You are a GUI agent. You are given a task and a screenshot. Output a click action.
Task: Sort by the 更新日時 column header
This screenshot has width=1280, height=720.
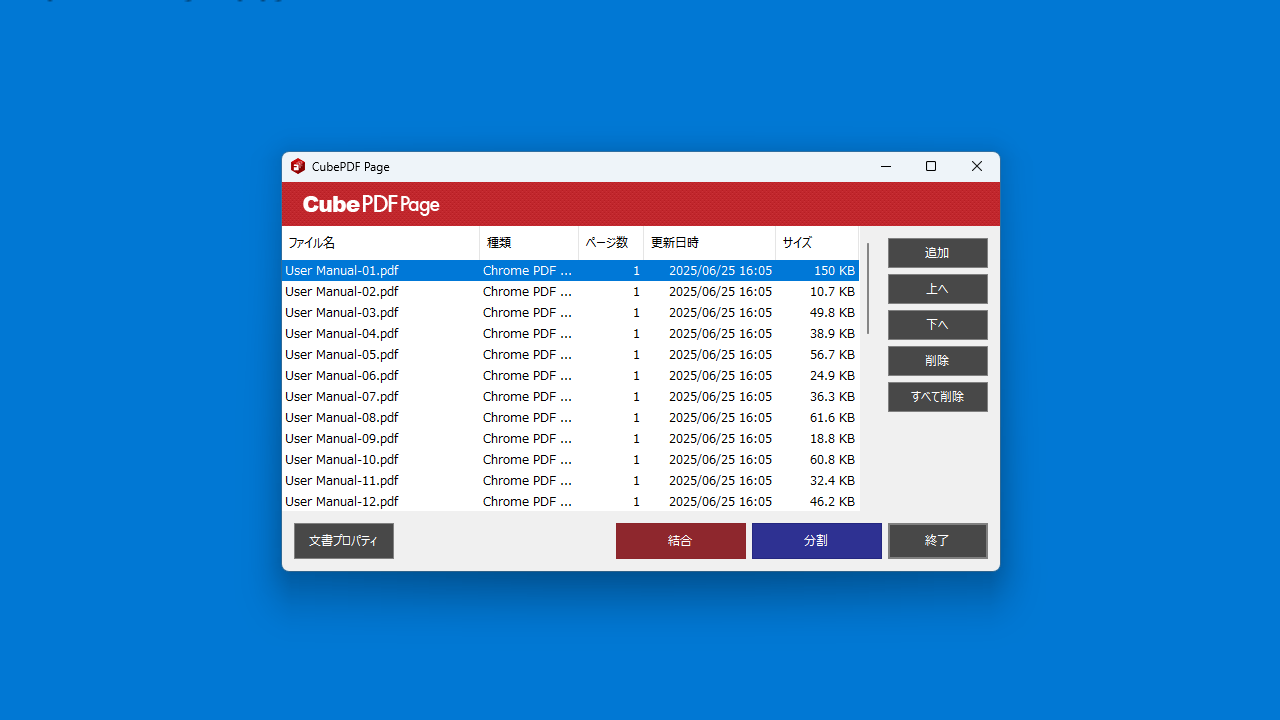click(710, 243)
